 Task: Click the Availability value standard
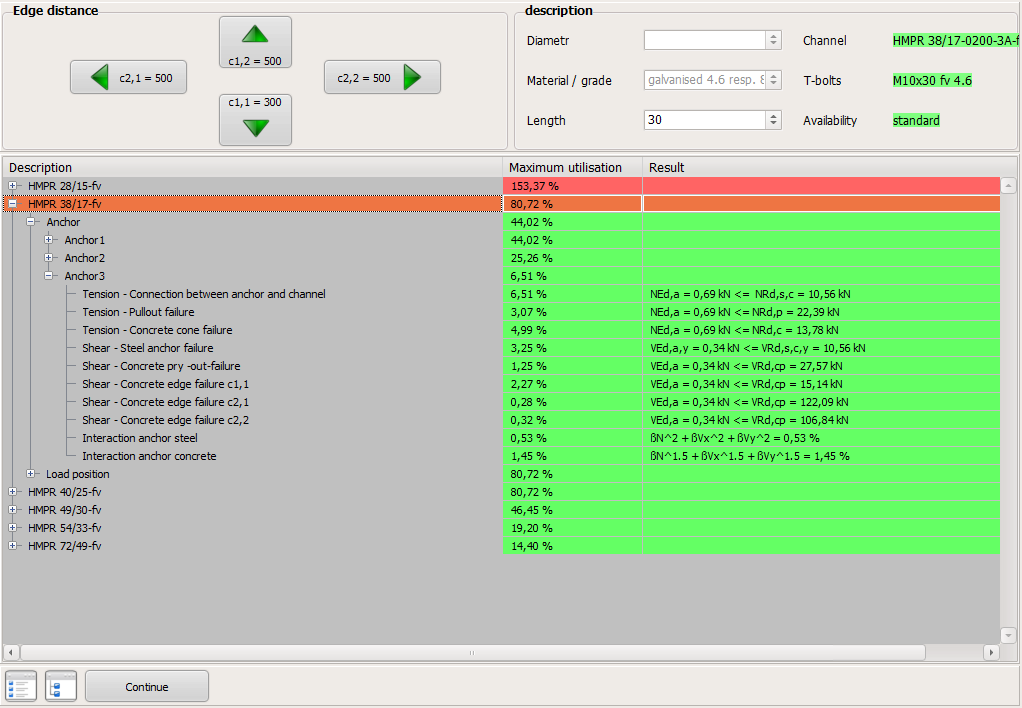tap(916, 120)
